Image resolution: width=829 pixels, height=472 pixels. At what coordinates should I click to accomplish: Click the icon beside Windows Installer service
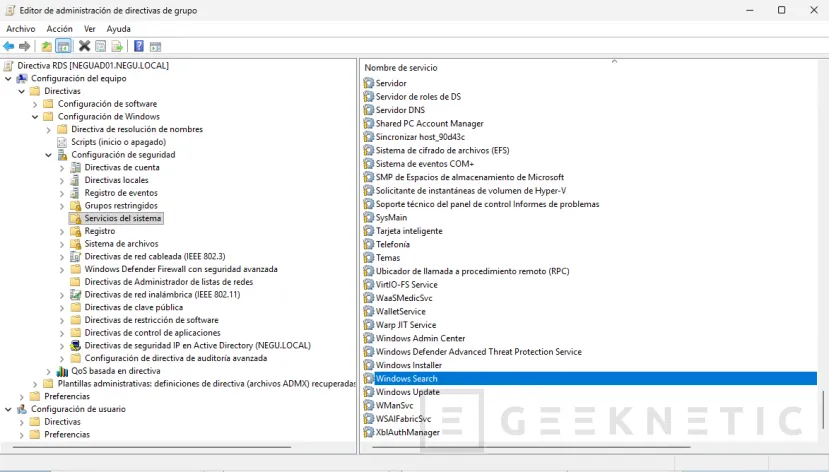(x=369, y=365)
